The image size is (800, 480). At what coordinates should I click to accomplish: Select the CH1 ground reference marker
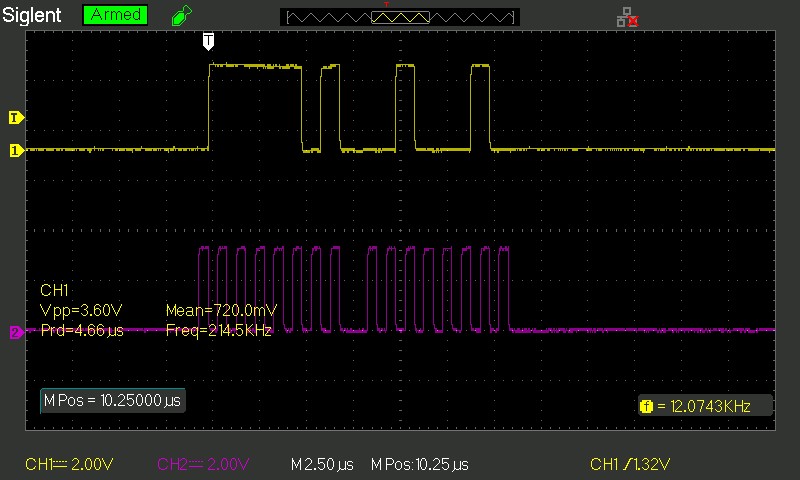[15, 150]
